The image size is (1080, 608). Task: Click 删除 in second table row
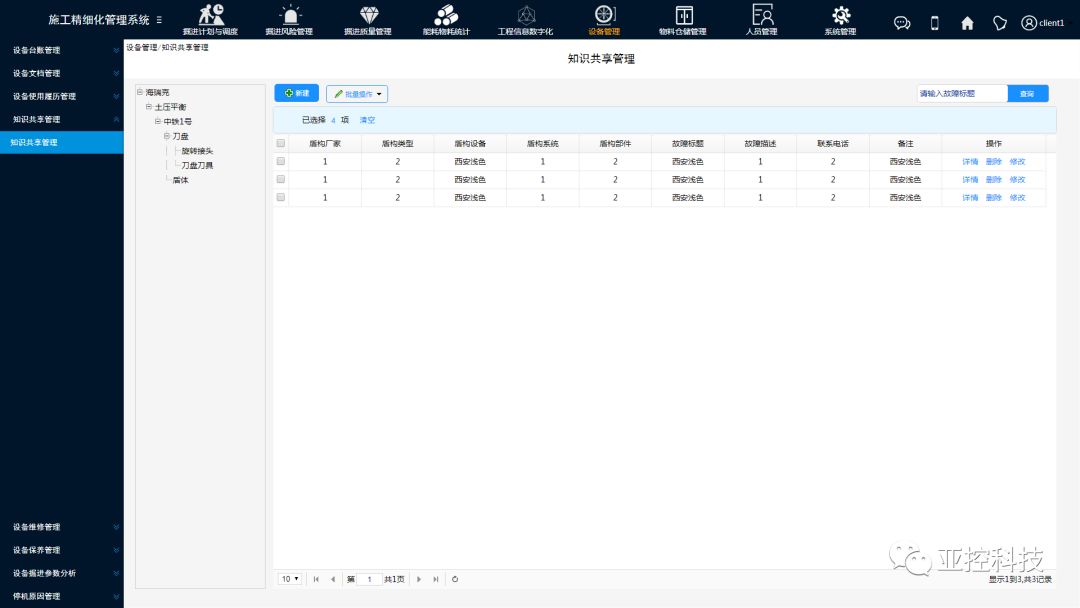(x=993, y=180)
